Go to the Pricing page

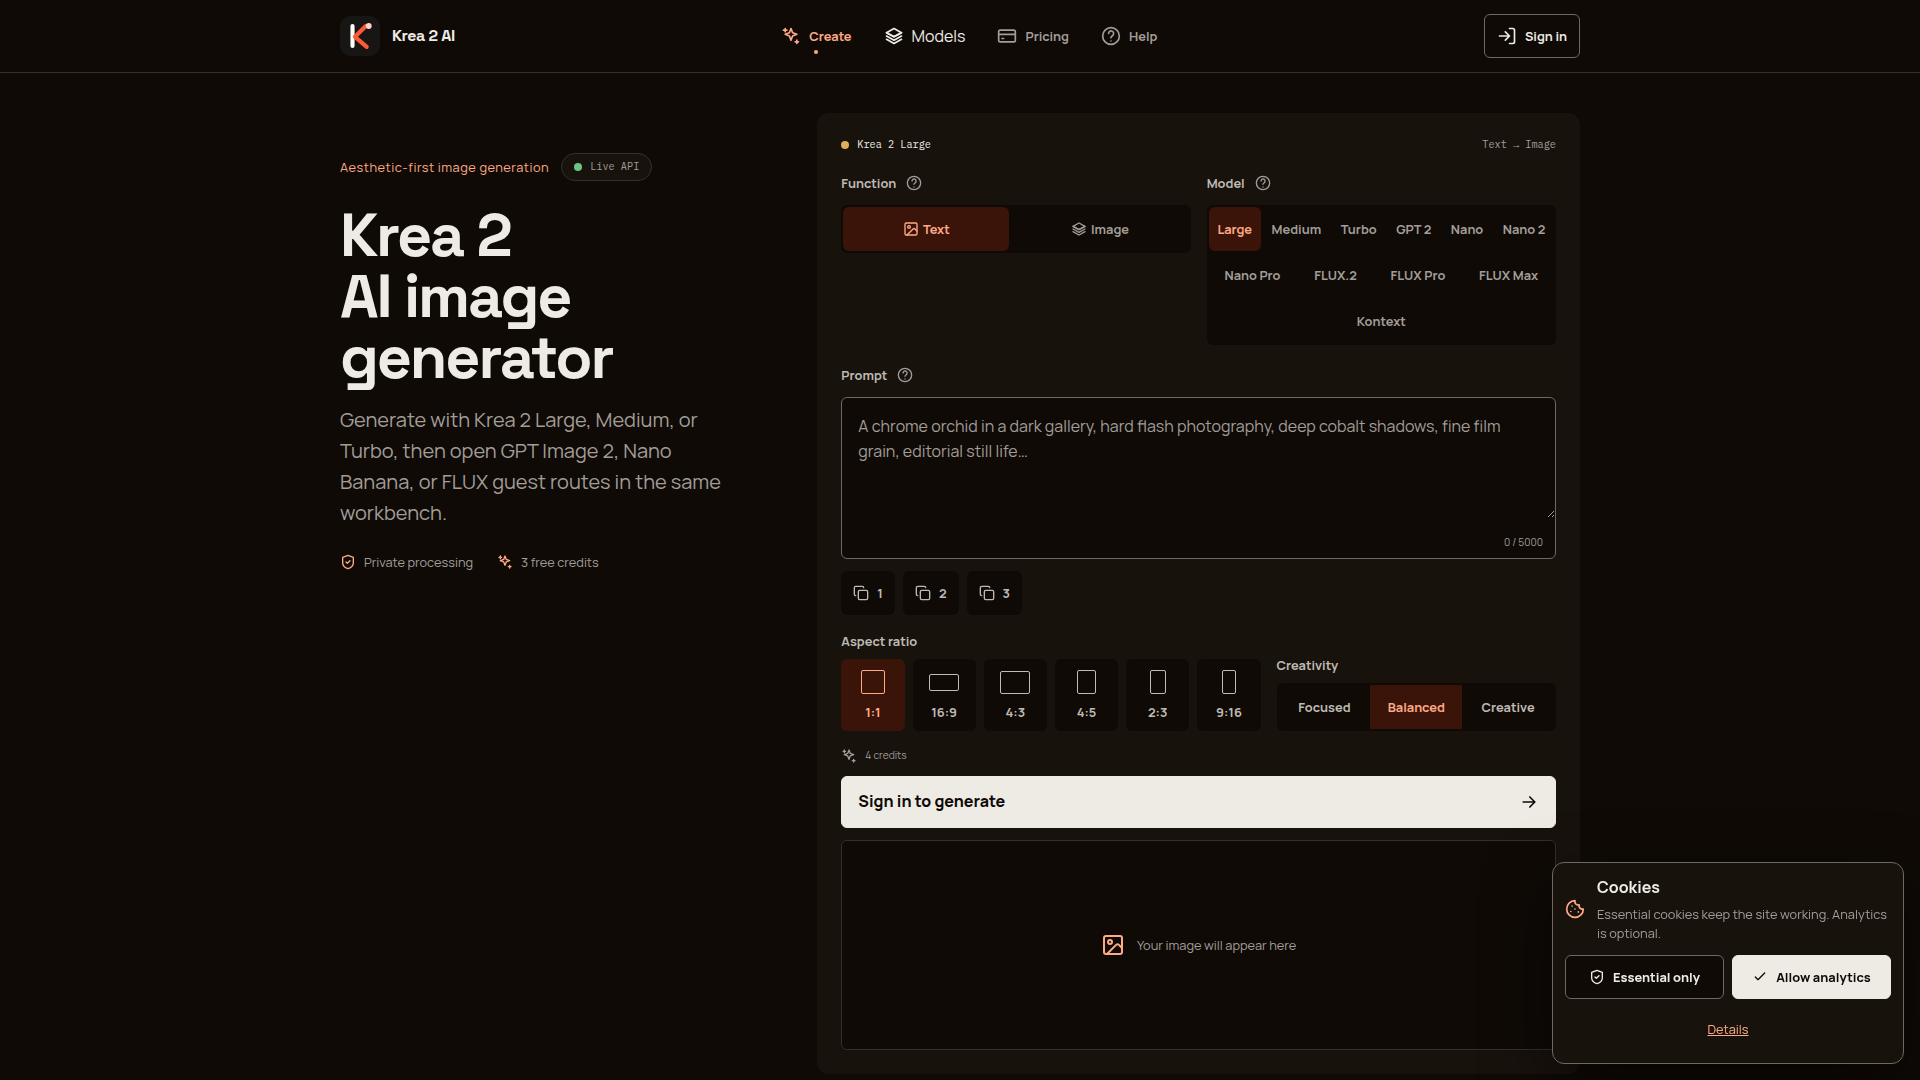(1033, 36)
